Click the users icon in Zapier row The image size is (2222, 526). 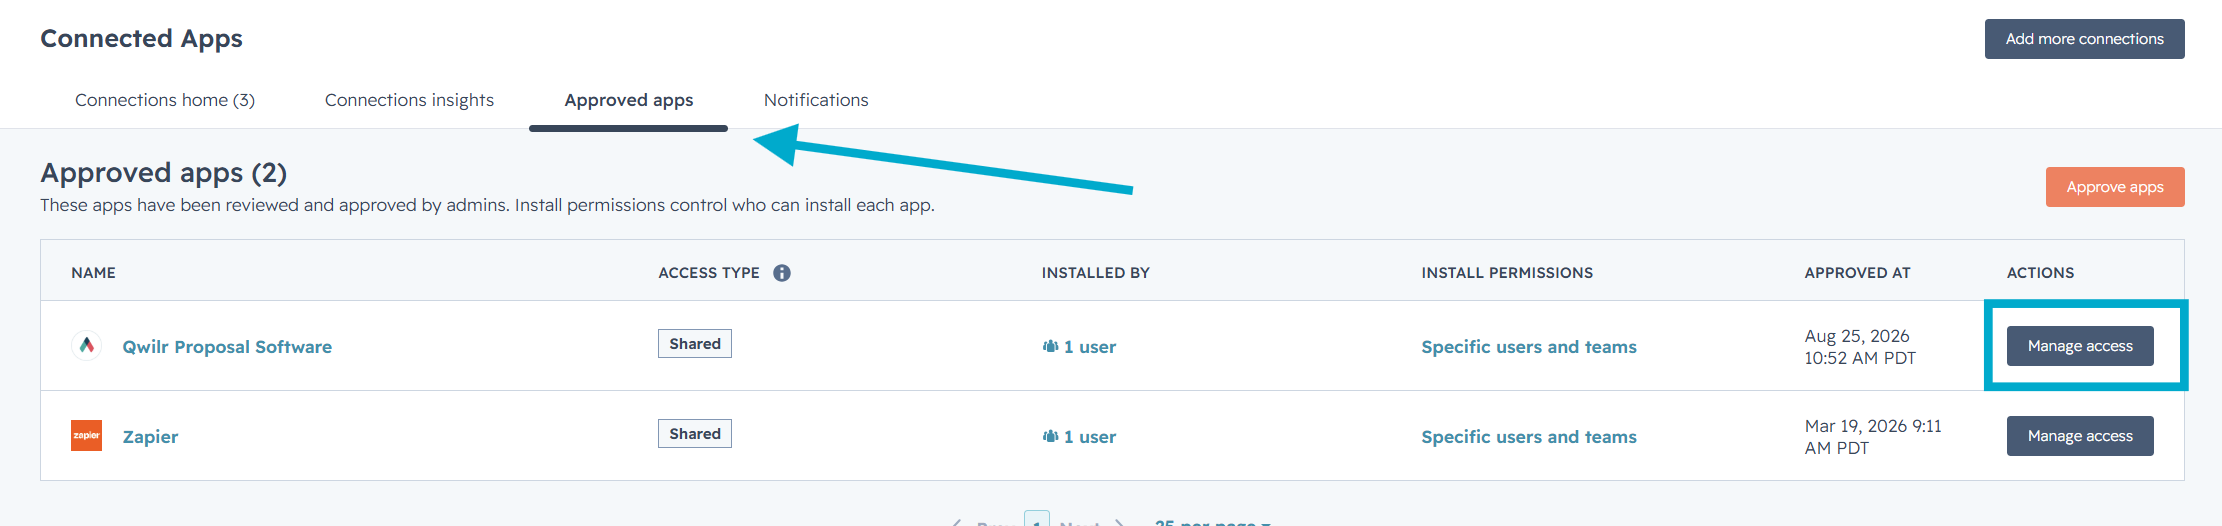1050,436
